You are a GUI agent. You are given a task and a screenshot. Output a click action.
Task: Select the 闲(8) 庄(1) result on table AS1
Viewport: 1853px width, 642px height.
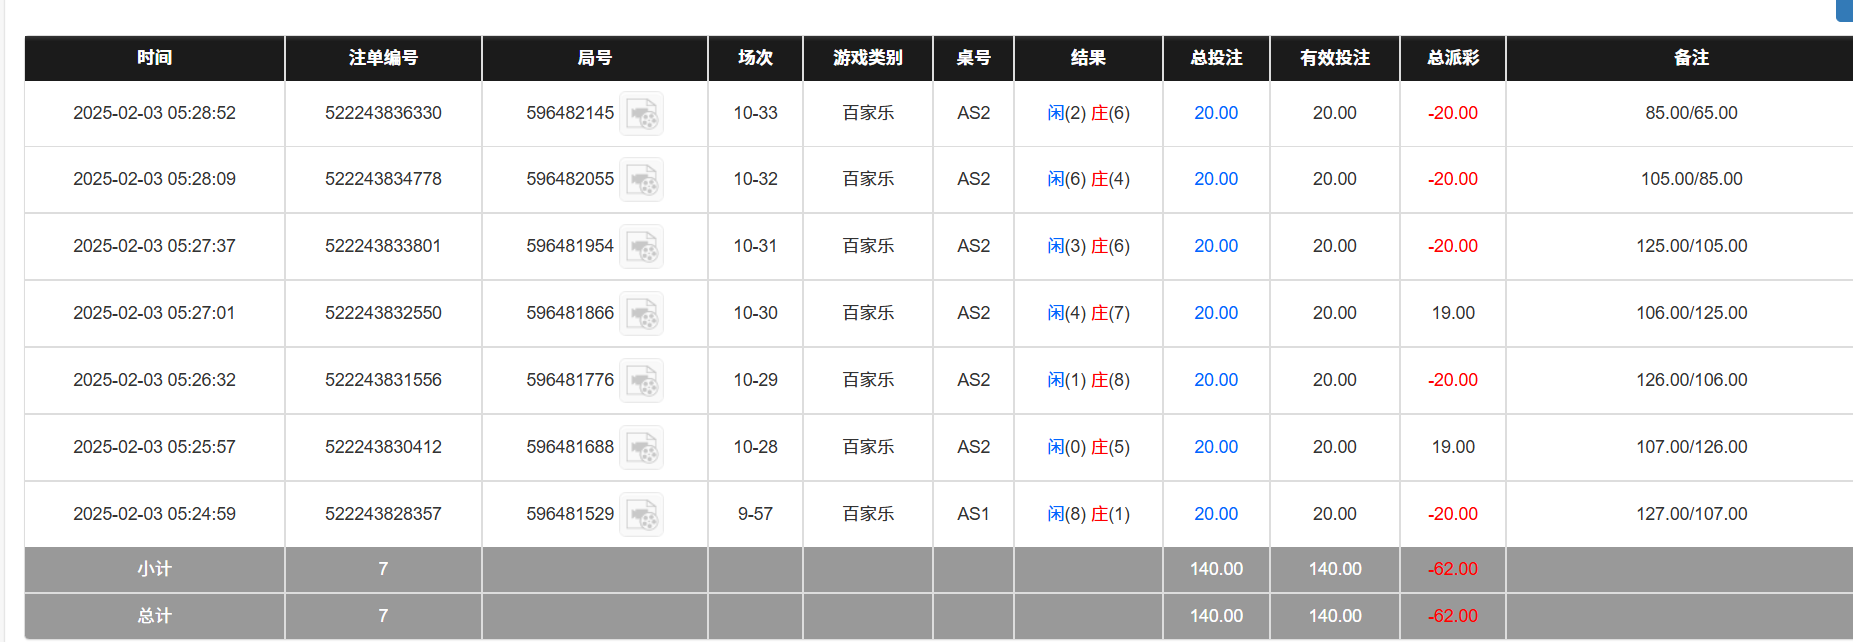coord(1088,514)
